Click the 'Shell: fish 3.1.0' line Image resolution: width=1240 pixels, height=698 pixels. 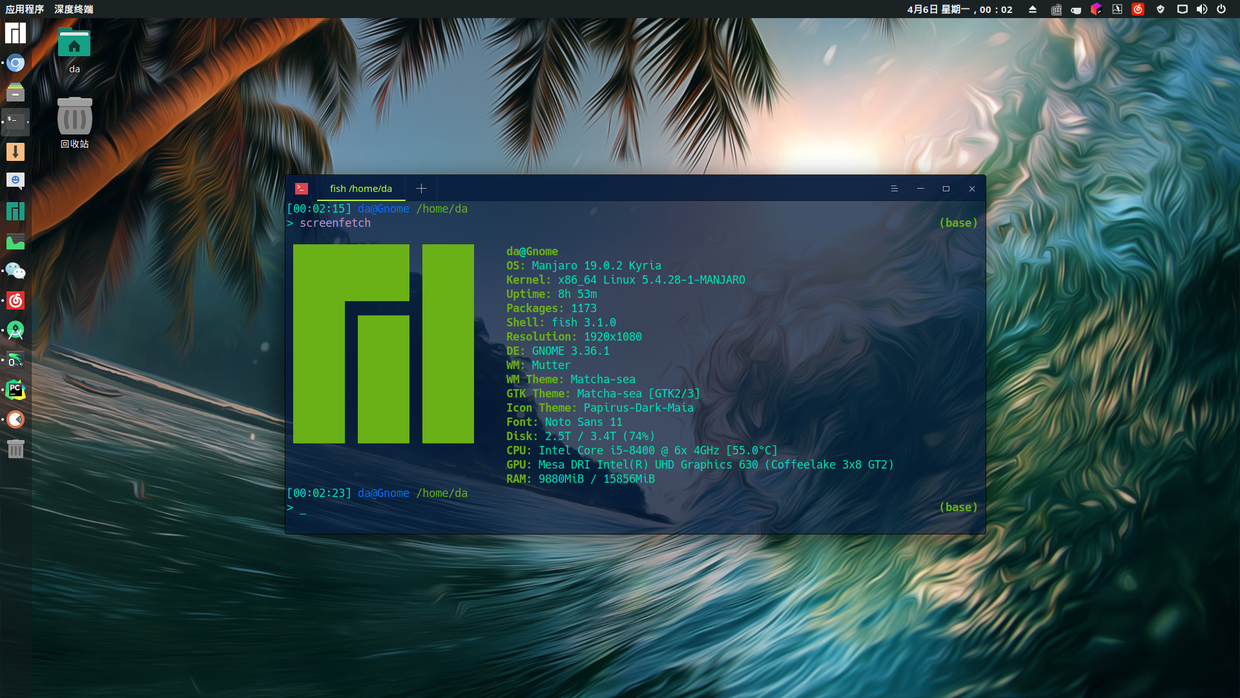point(561,323)
